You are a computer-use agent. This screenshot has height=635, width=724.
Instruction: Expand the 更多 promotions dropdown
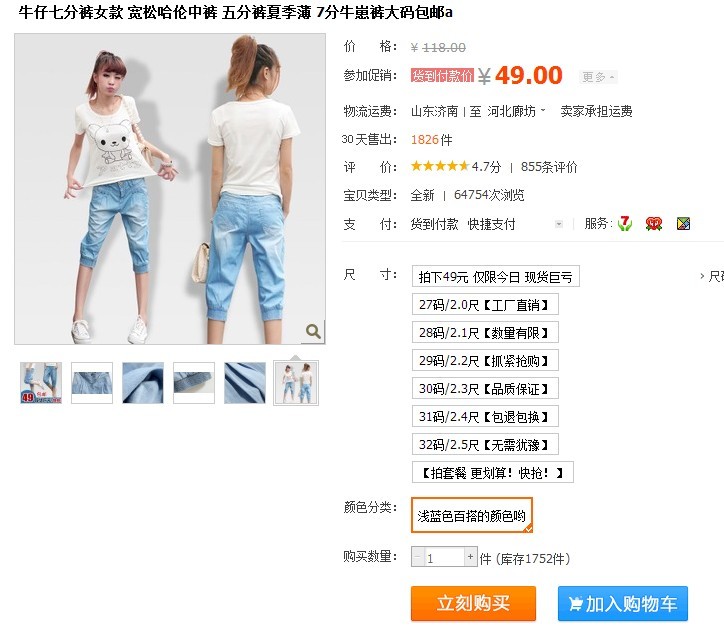[x=598, y=77]
